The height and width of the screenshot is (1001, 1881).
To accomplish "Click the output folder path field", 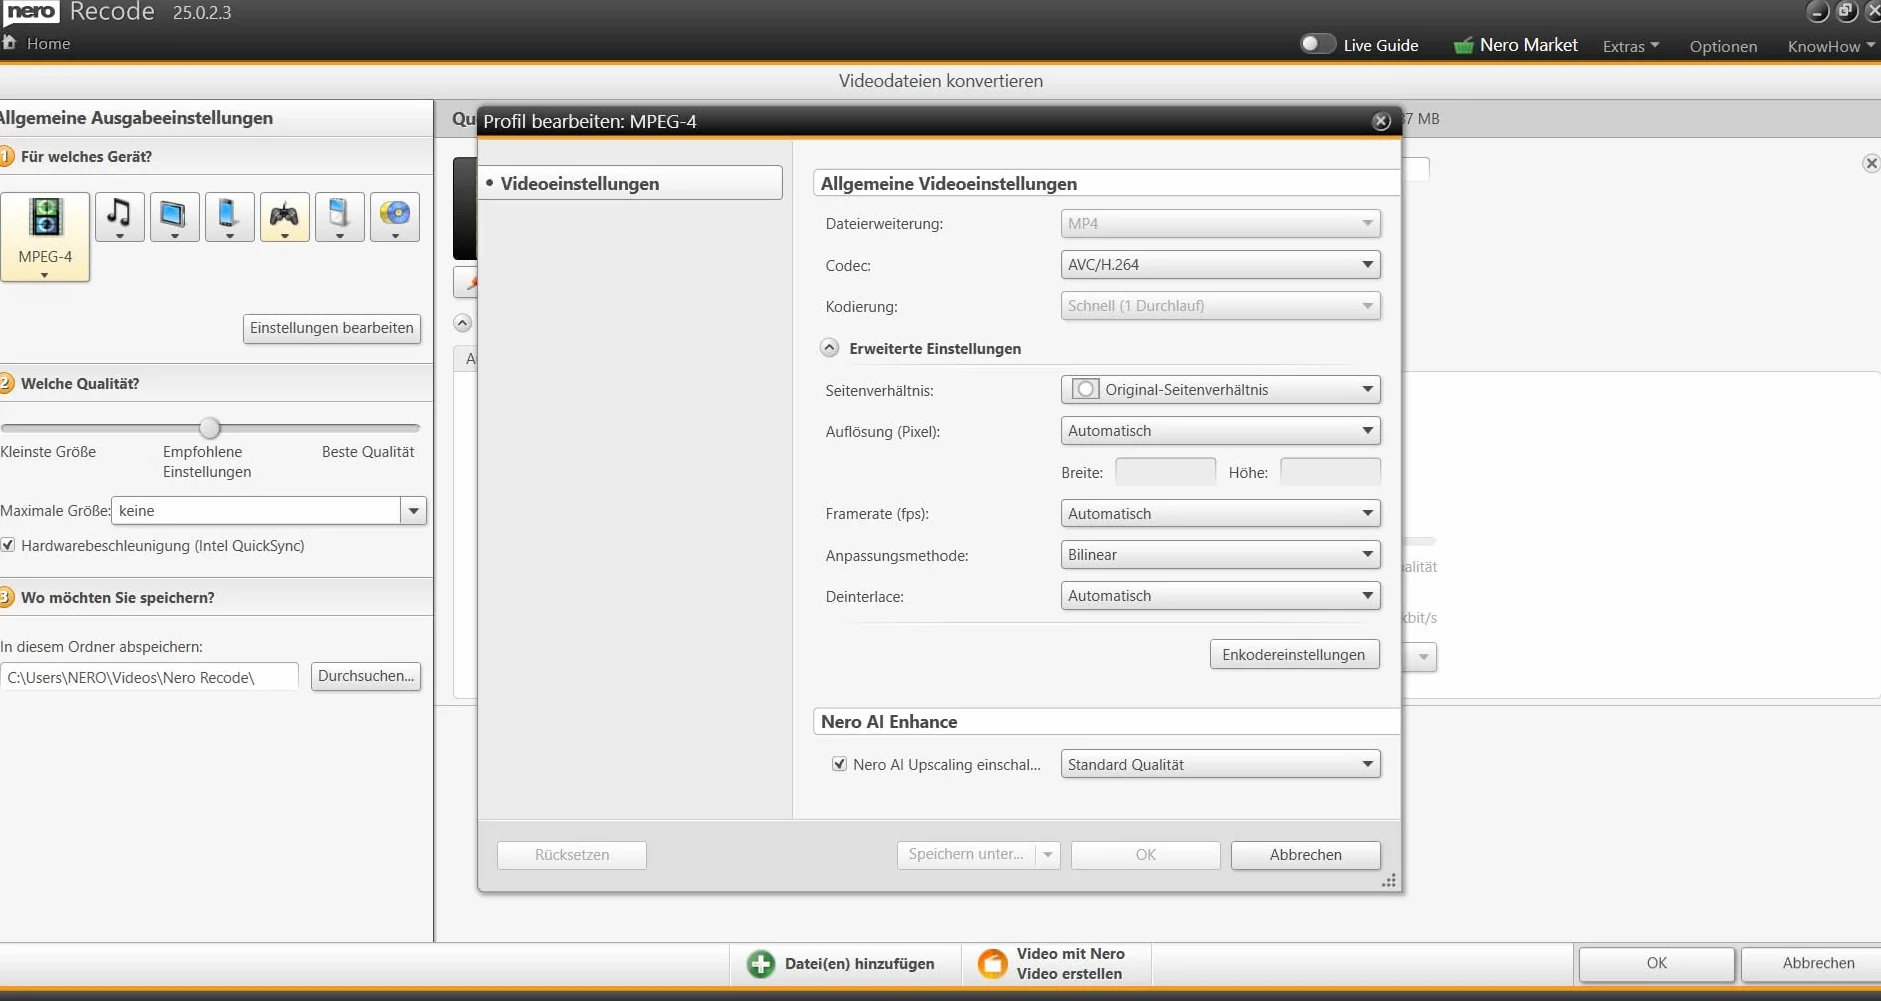I will tap(150, 677).
